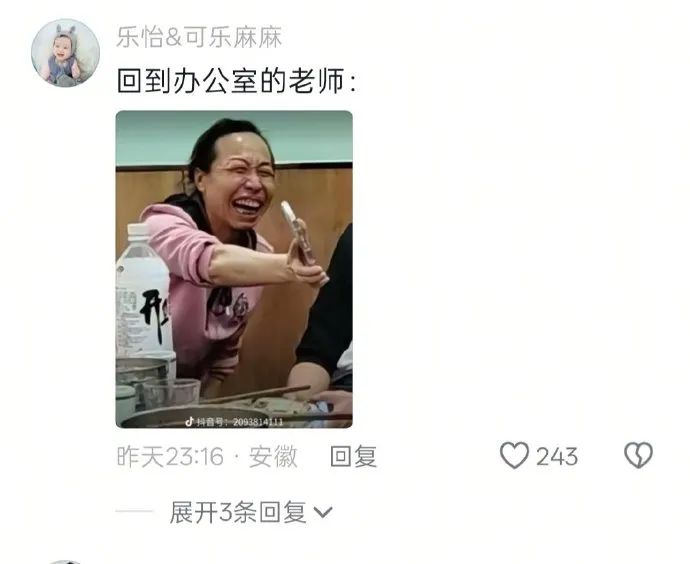Open the partially visible avatar at the bottom

click(x=65, y=562)
